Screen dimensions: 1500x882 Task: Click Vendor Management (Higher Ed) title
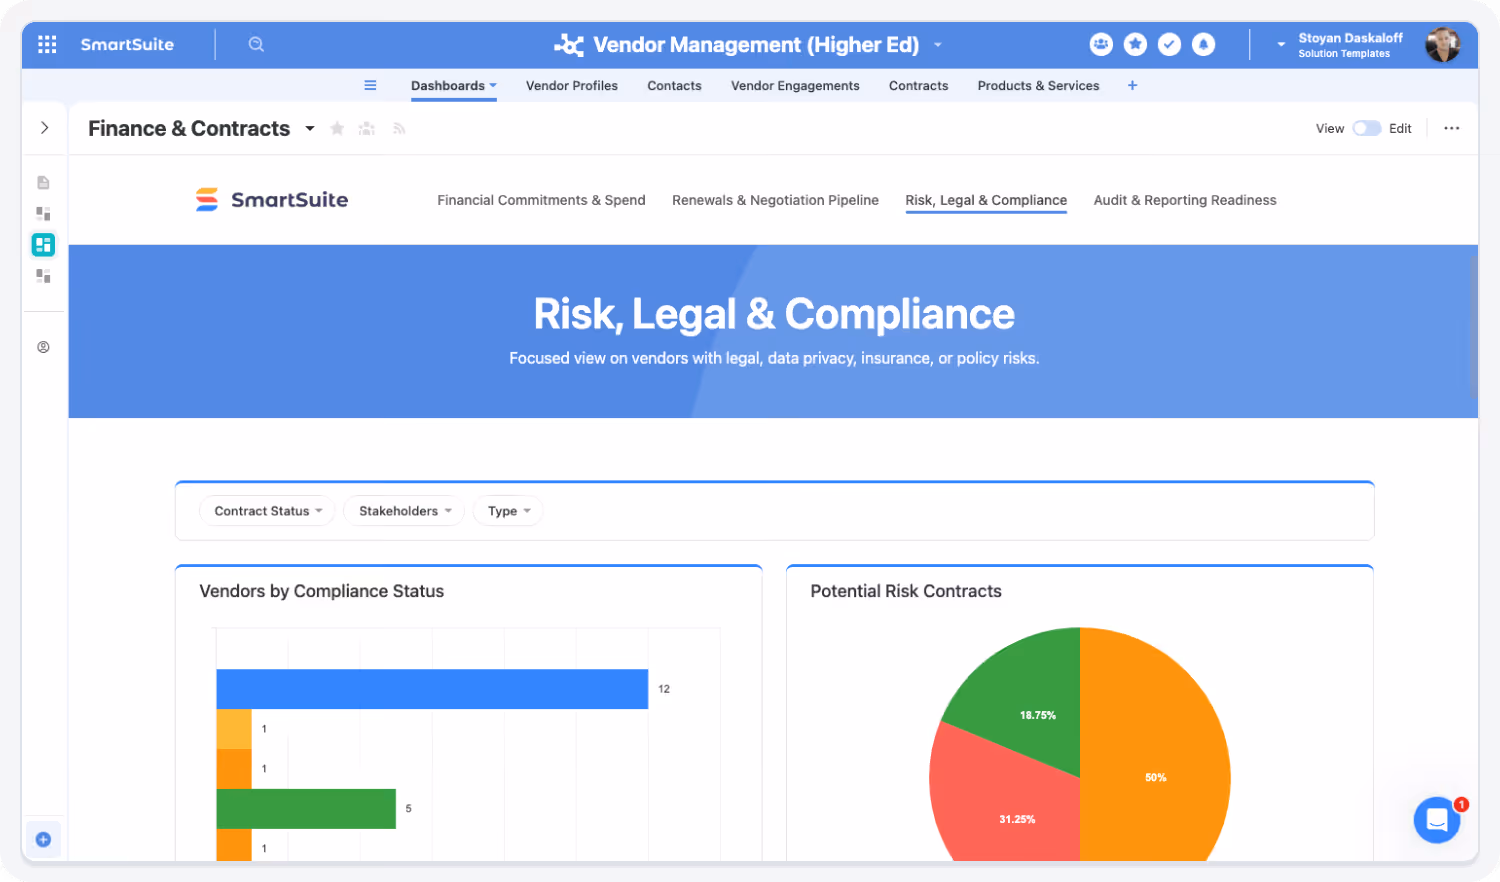coord(756,45)
